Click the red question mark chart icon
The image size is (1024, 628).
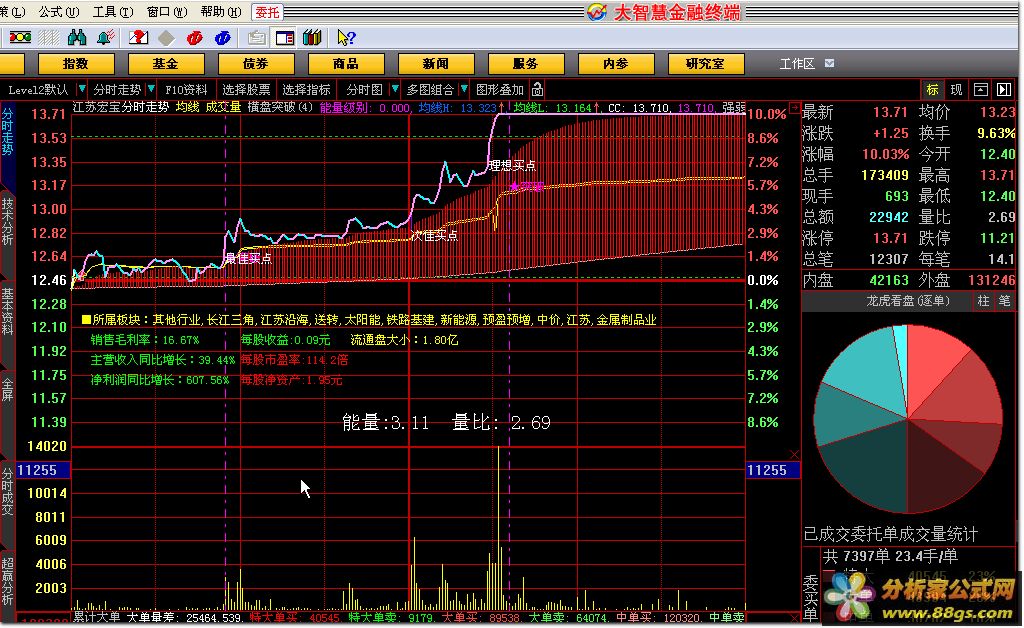(138, 38)
